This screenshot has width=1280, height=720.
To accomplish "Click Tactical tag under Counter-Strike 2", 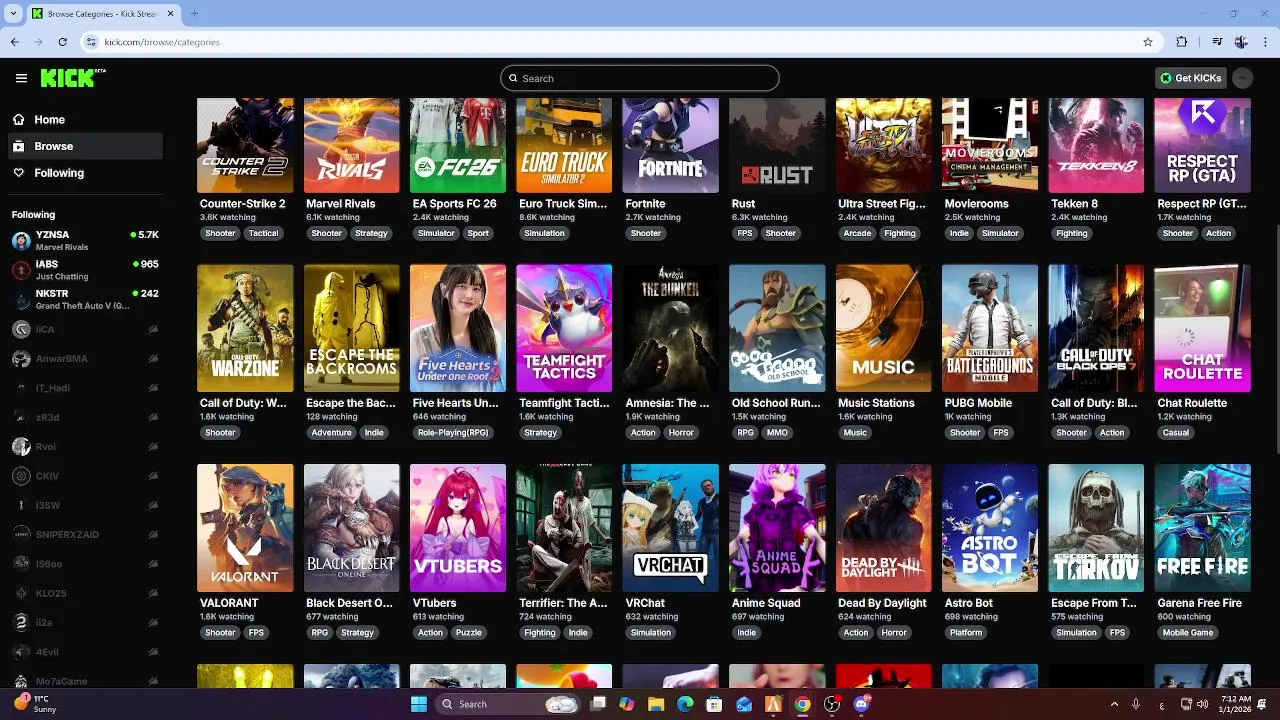I will (263, 233).
